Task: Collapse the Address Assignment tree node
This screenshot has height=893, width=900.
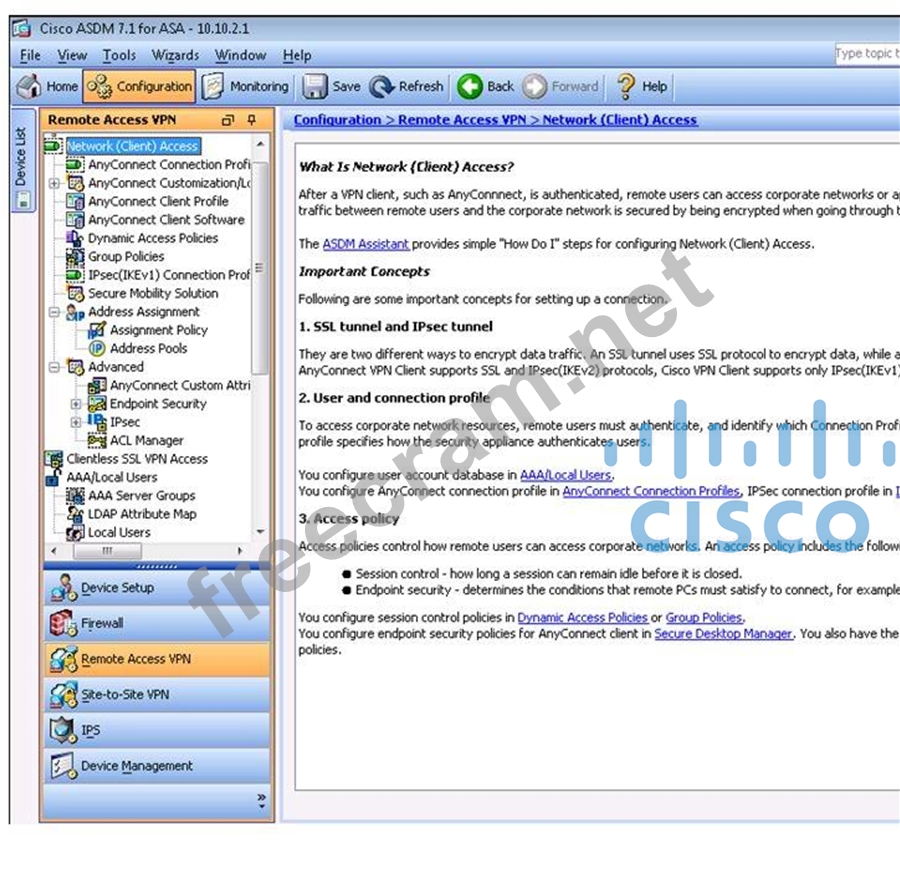Action: [54, 312]
